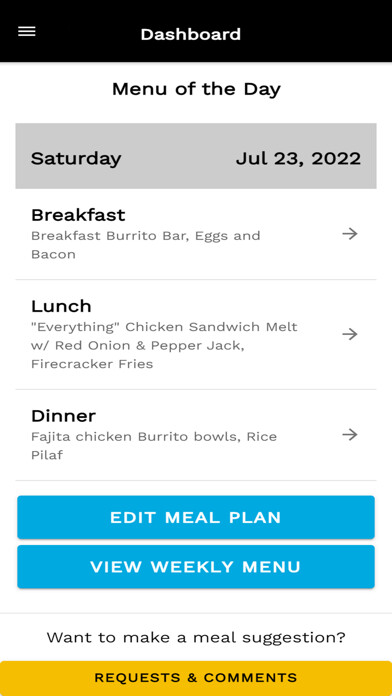Viewport: 392px width, 696px height.
Task: Open View Weekly Menu
Action: tap(196, 567)
